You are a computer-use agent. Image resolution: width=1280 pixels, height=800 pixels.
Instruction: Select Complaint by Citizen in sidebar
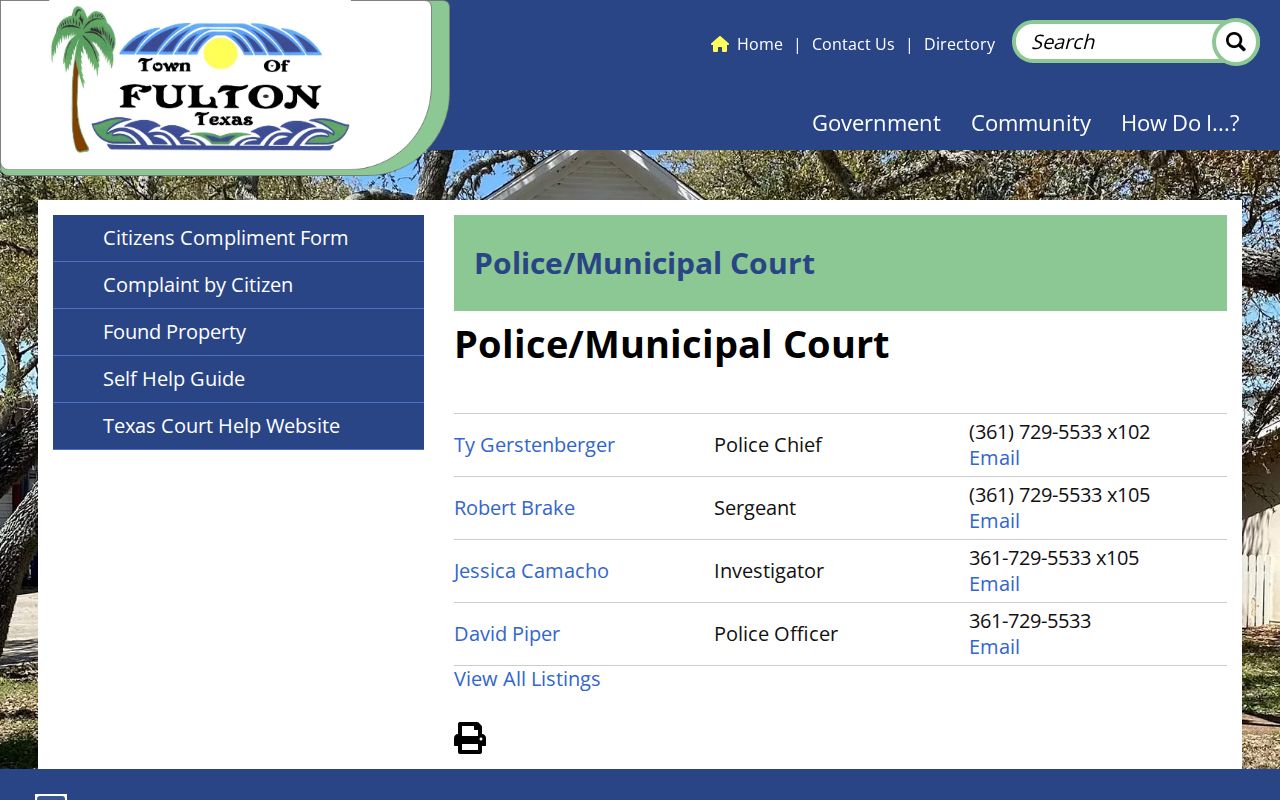(238, 285)
